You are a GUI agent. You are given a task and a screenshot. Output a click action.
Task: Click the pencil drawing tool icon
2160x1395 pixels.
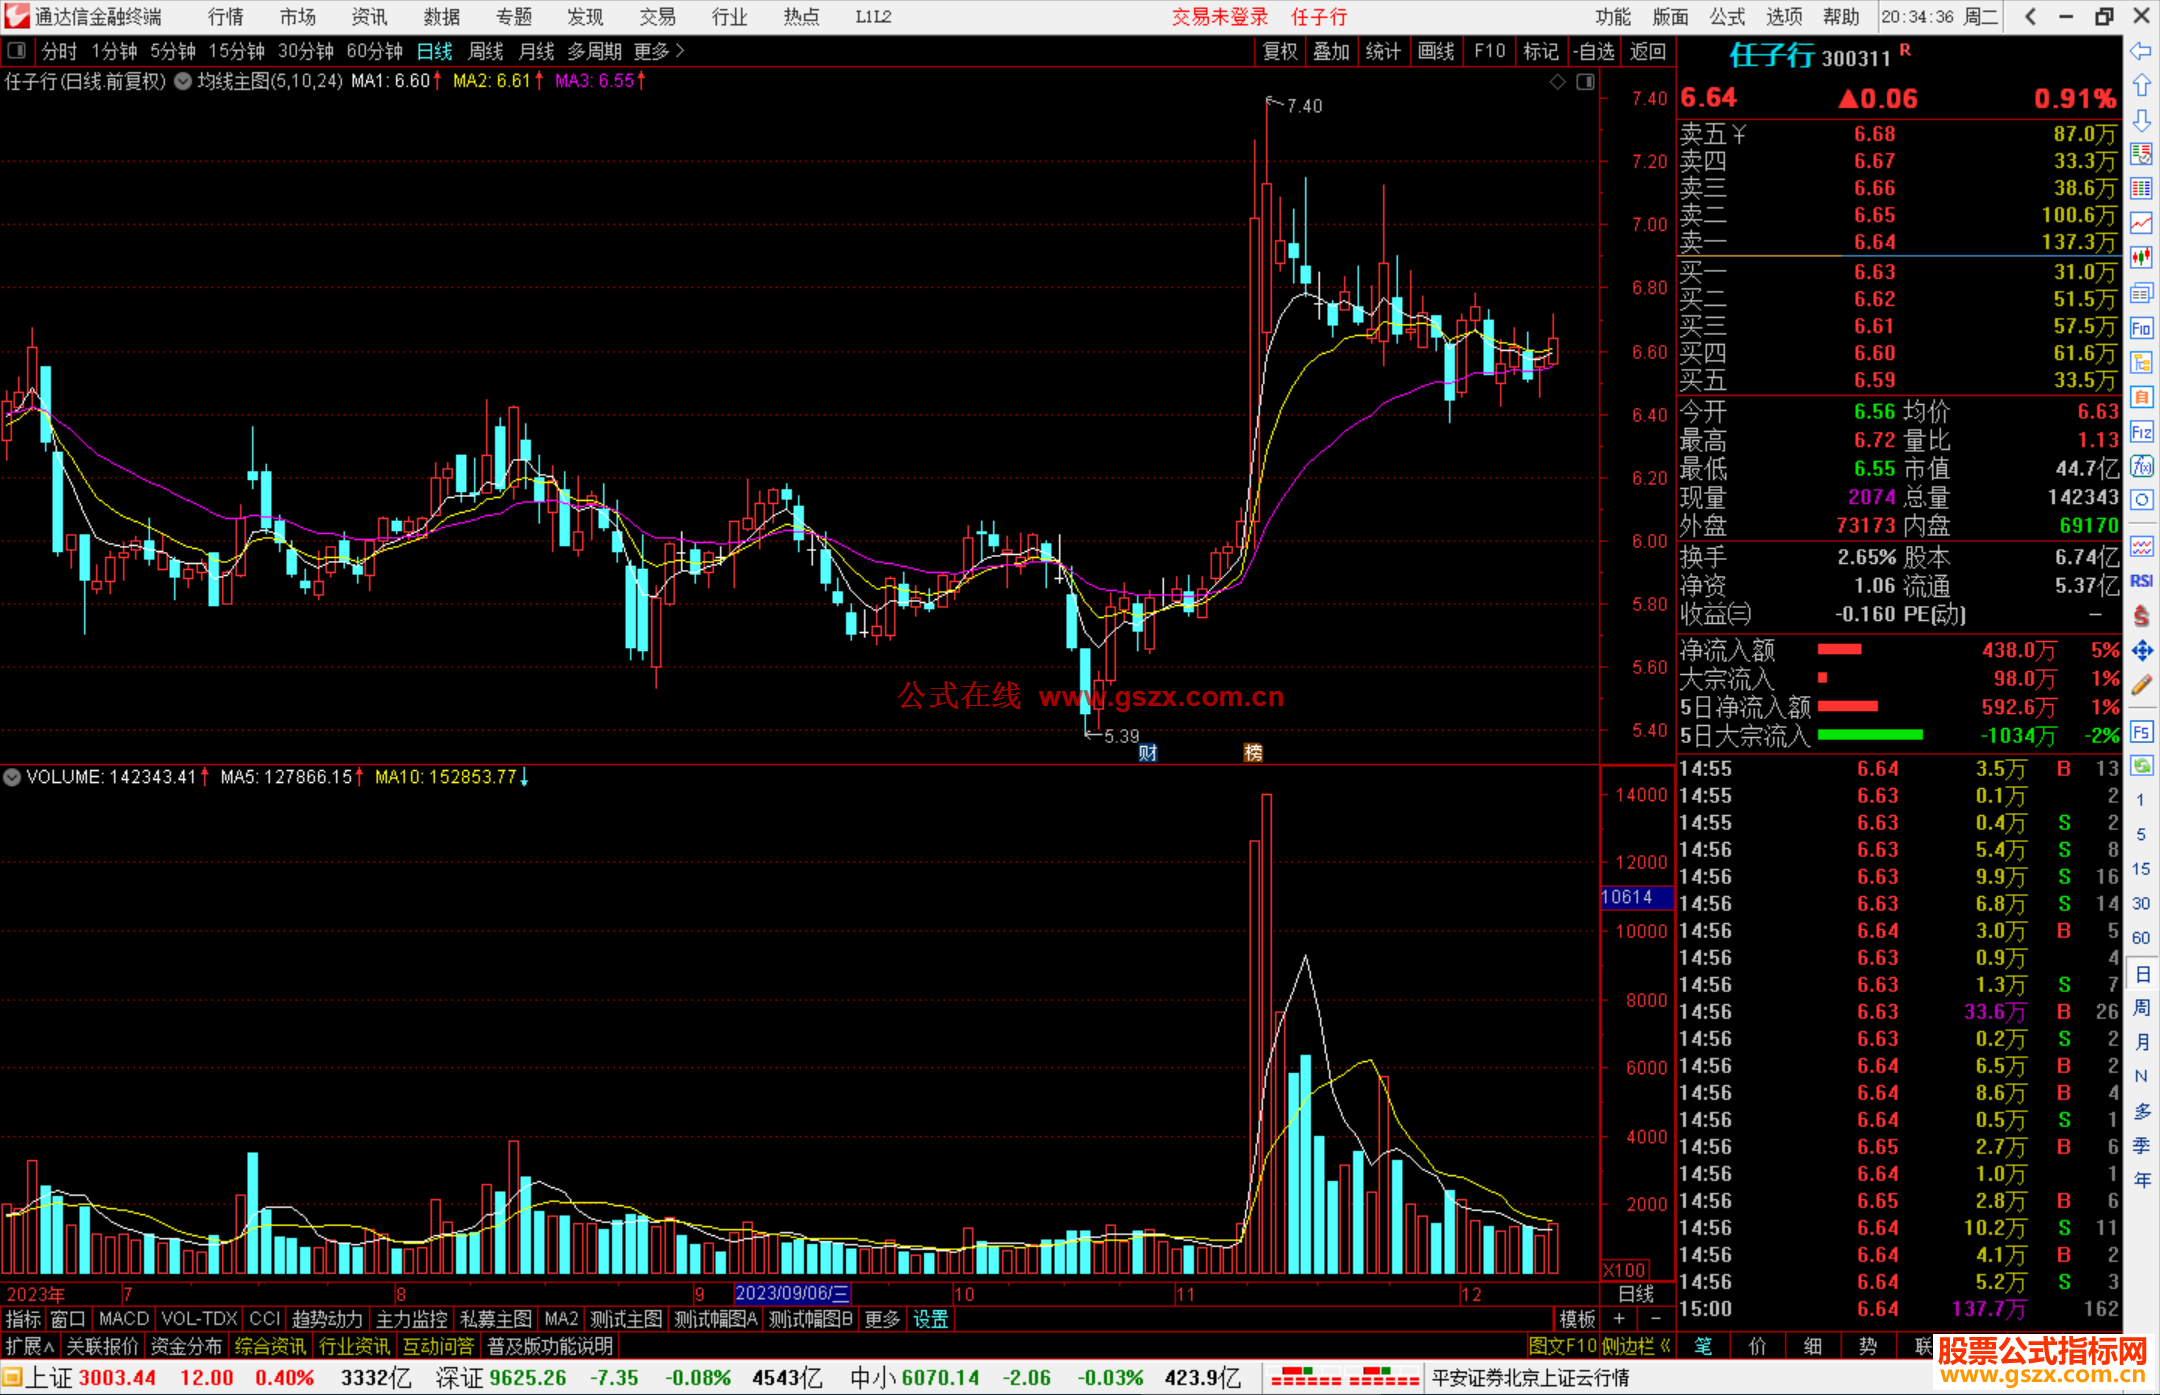(x=2141, y=685)
